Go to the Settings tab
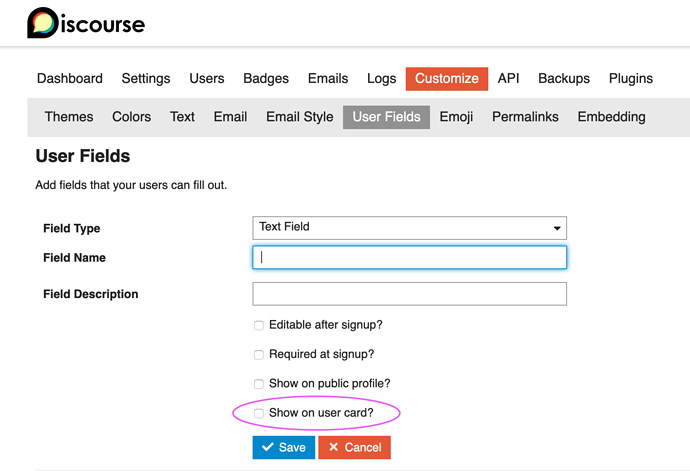 coord(146,78)
